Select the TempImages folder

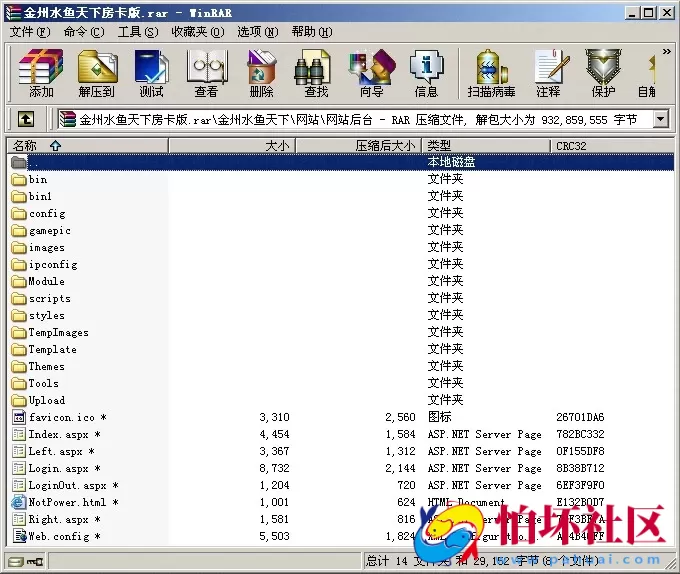pos(50,332)
